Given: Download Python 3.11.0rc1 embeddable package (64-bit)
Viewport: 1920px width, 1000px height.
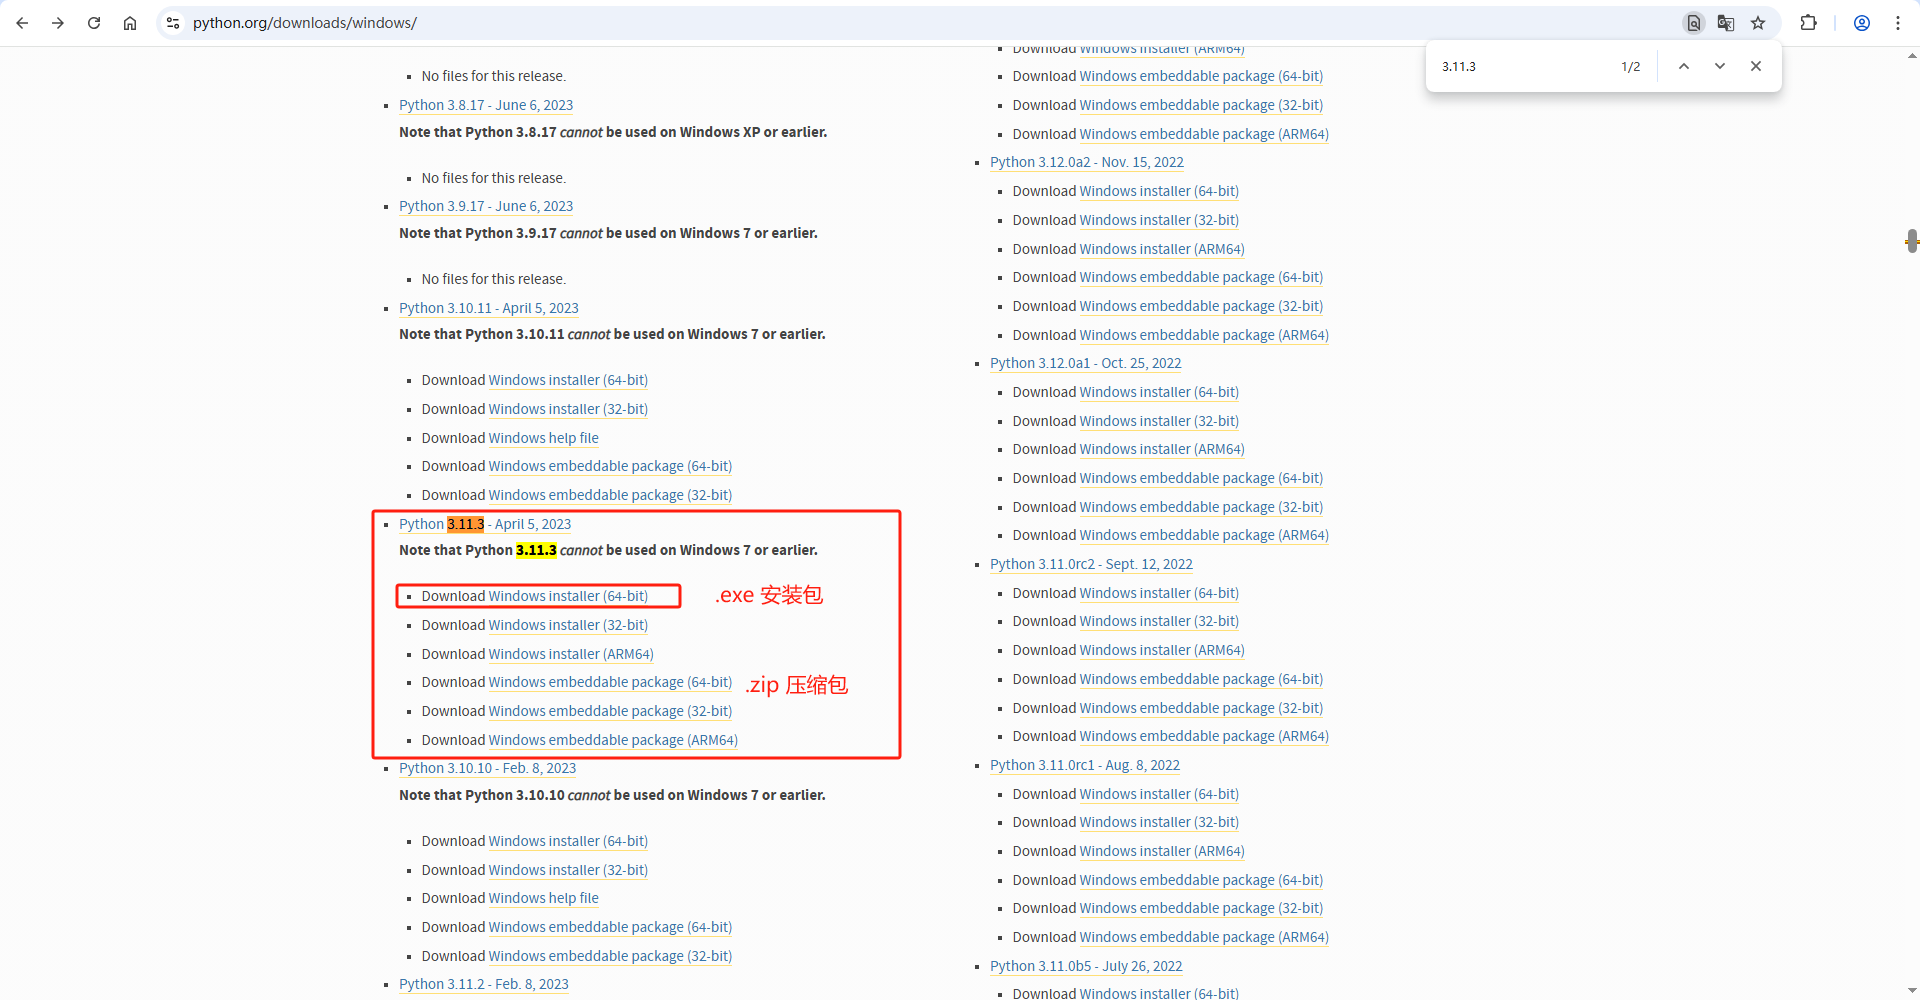Looking at the screenshot, I should [1201, 880].
